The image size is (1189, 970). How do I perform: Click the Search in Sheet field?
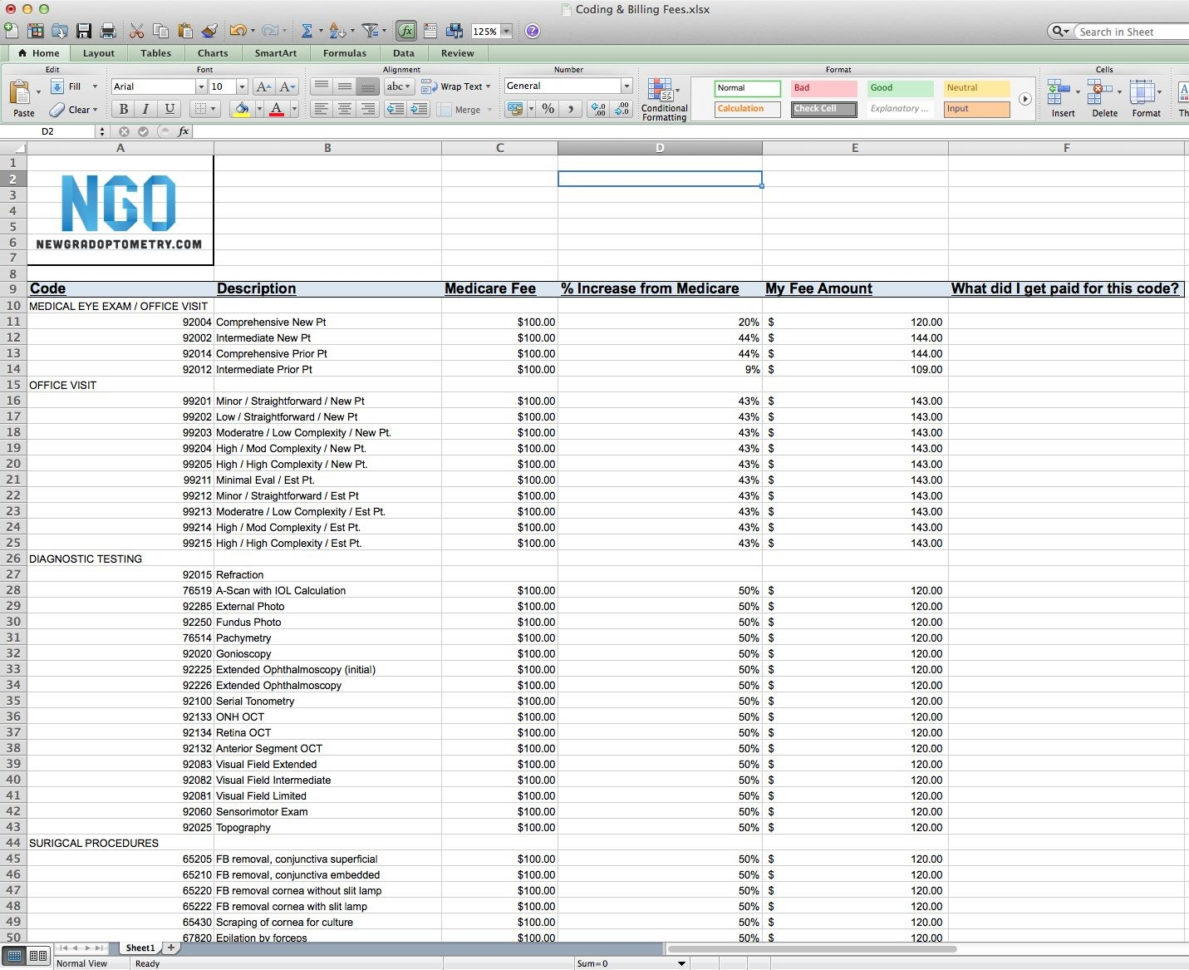point(1120,31)
